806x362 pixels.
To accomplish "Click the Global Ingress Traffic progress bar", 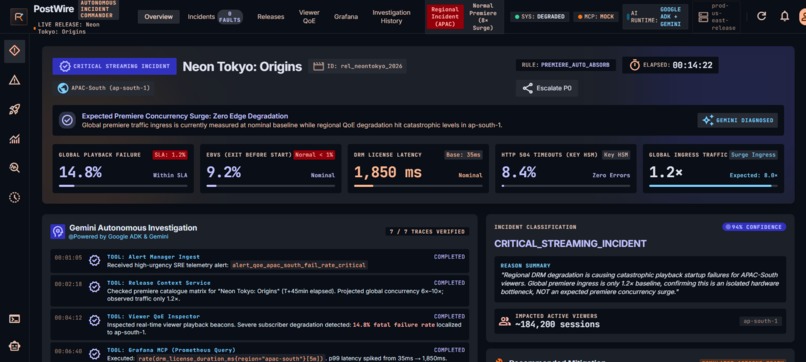I will [713, 186].
